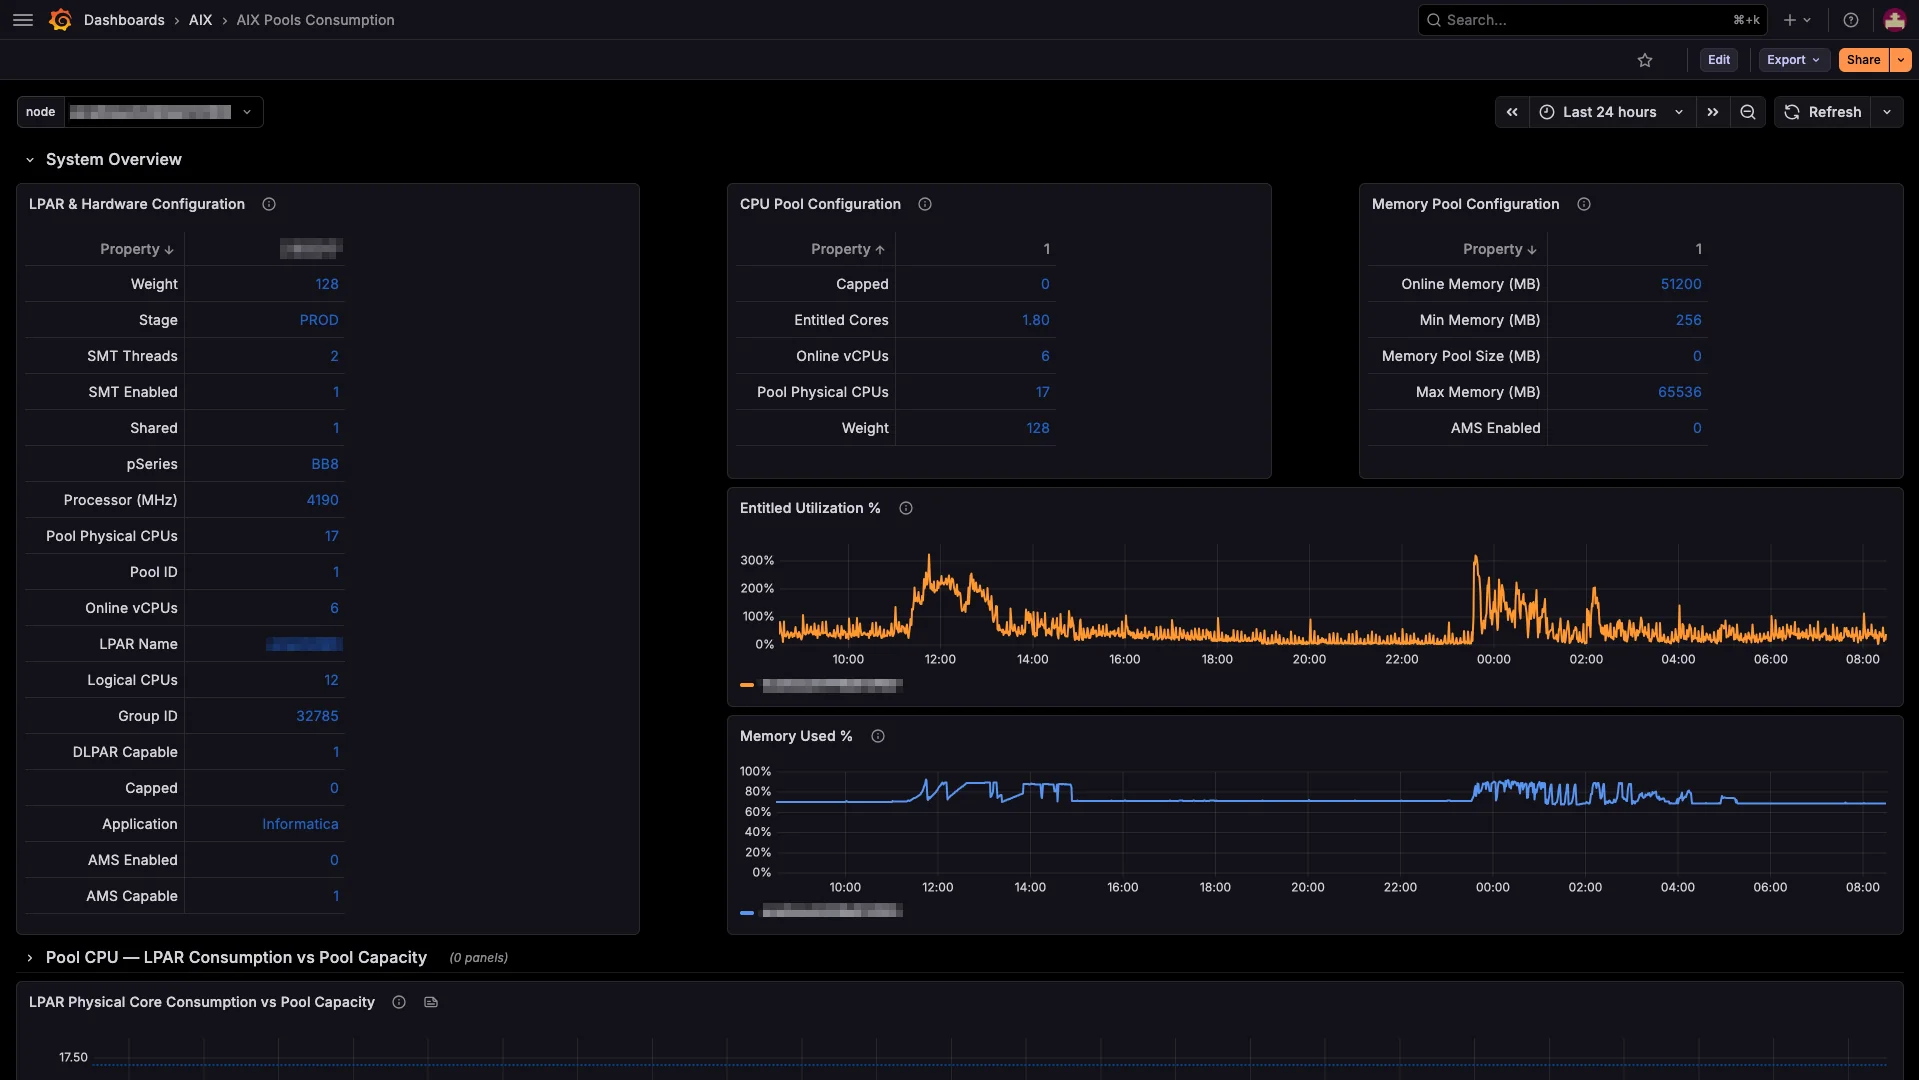Open the help icon in the top bar
Image resolution: width=1919 pixels, height=1080 pixels.
click(x=1850, y=20)
